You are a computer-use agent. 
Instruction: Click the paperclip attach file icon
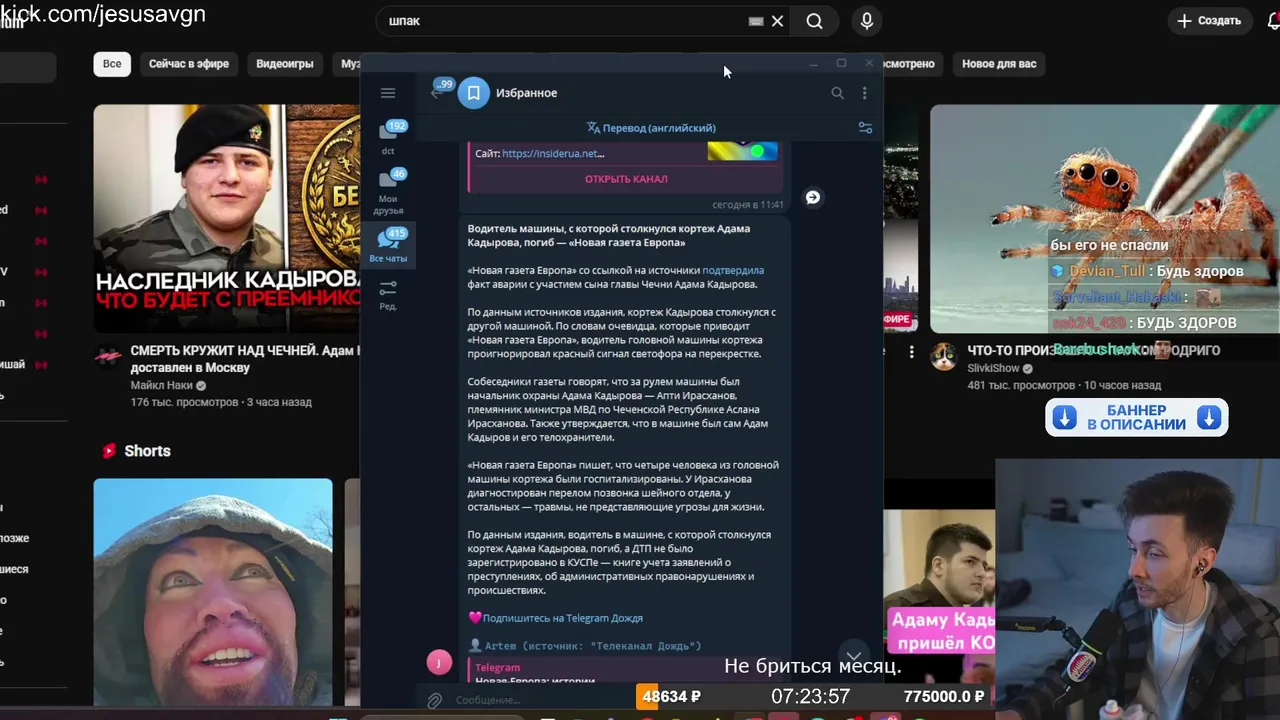pos(434,701)
